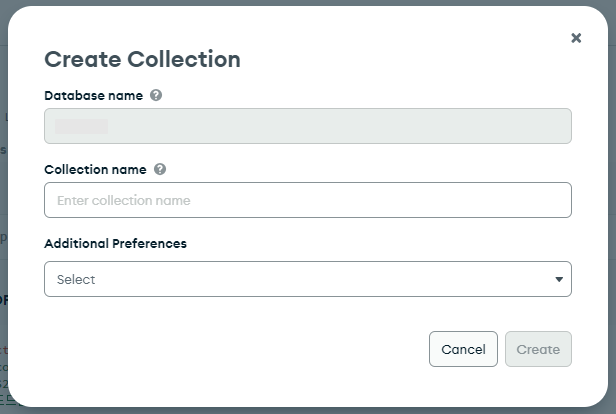Click the Collection name help icon
The image size is (616, 414).
tap(160, 170)
